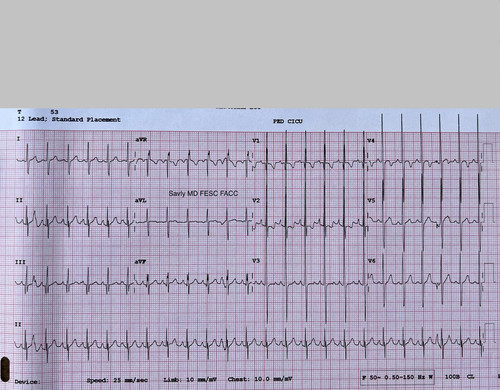Click the calibration pulse ending the V6 row

click(x=489, y=273)
